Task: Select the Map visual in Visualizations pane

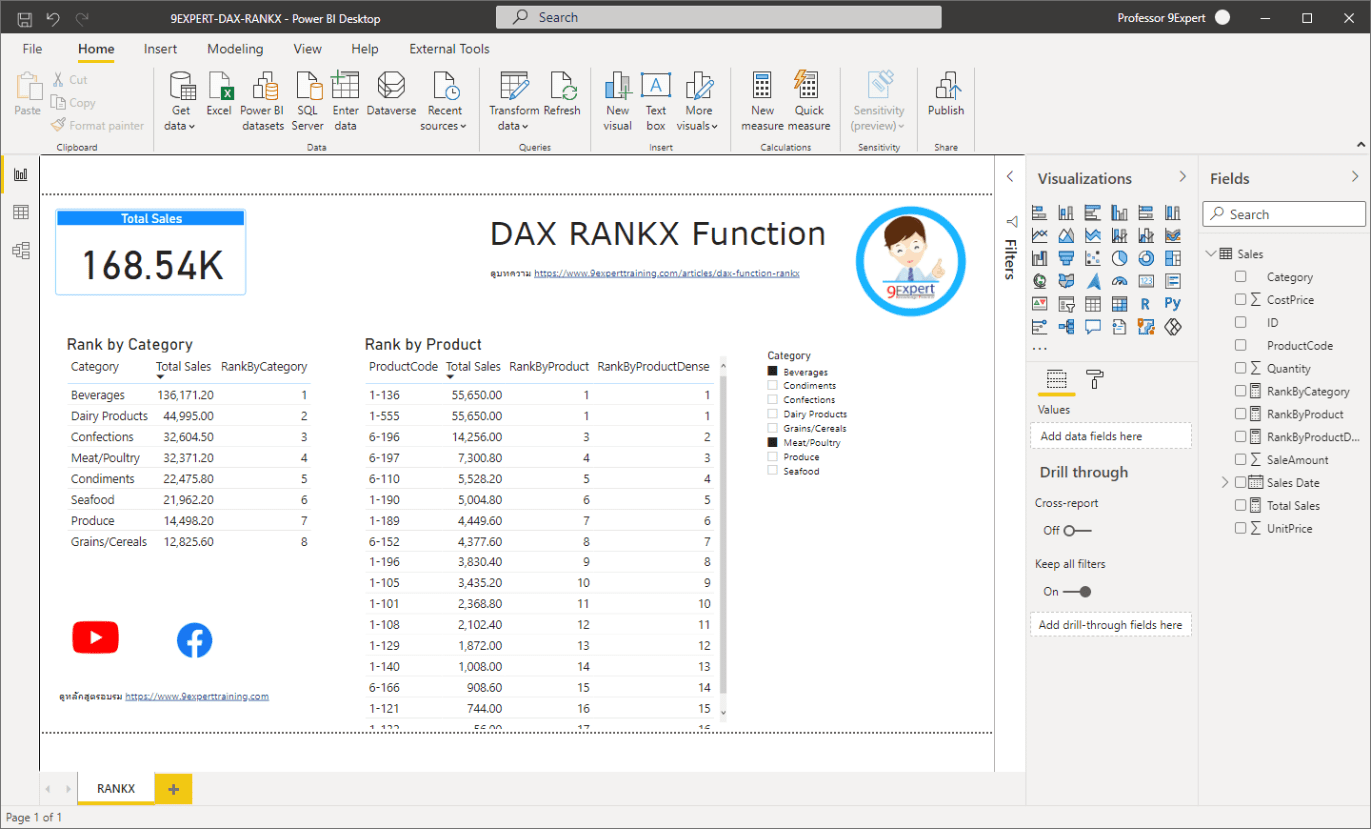Action: point(1039,280)
